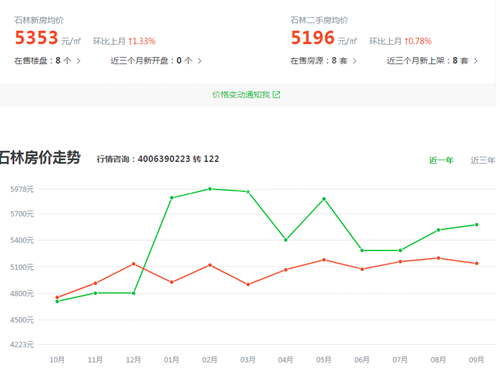Click the external link icon beside 价格变动通知我
500x378 pixels.
[x=276, y=95]
